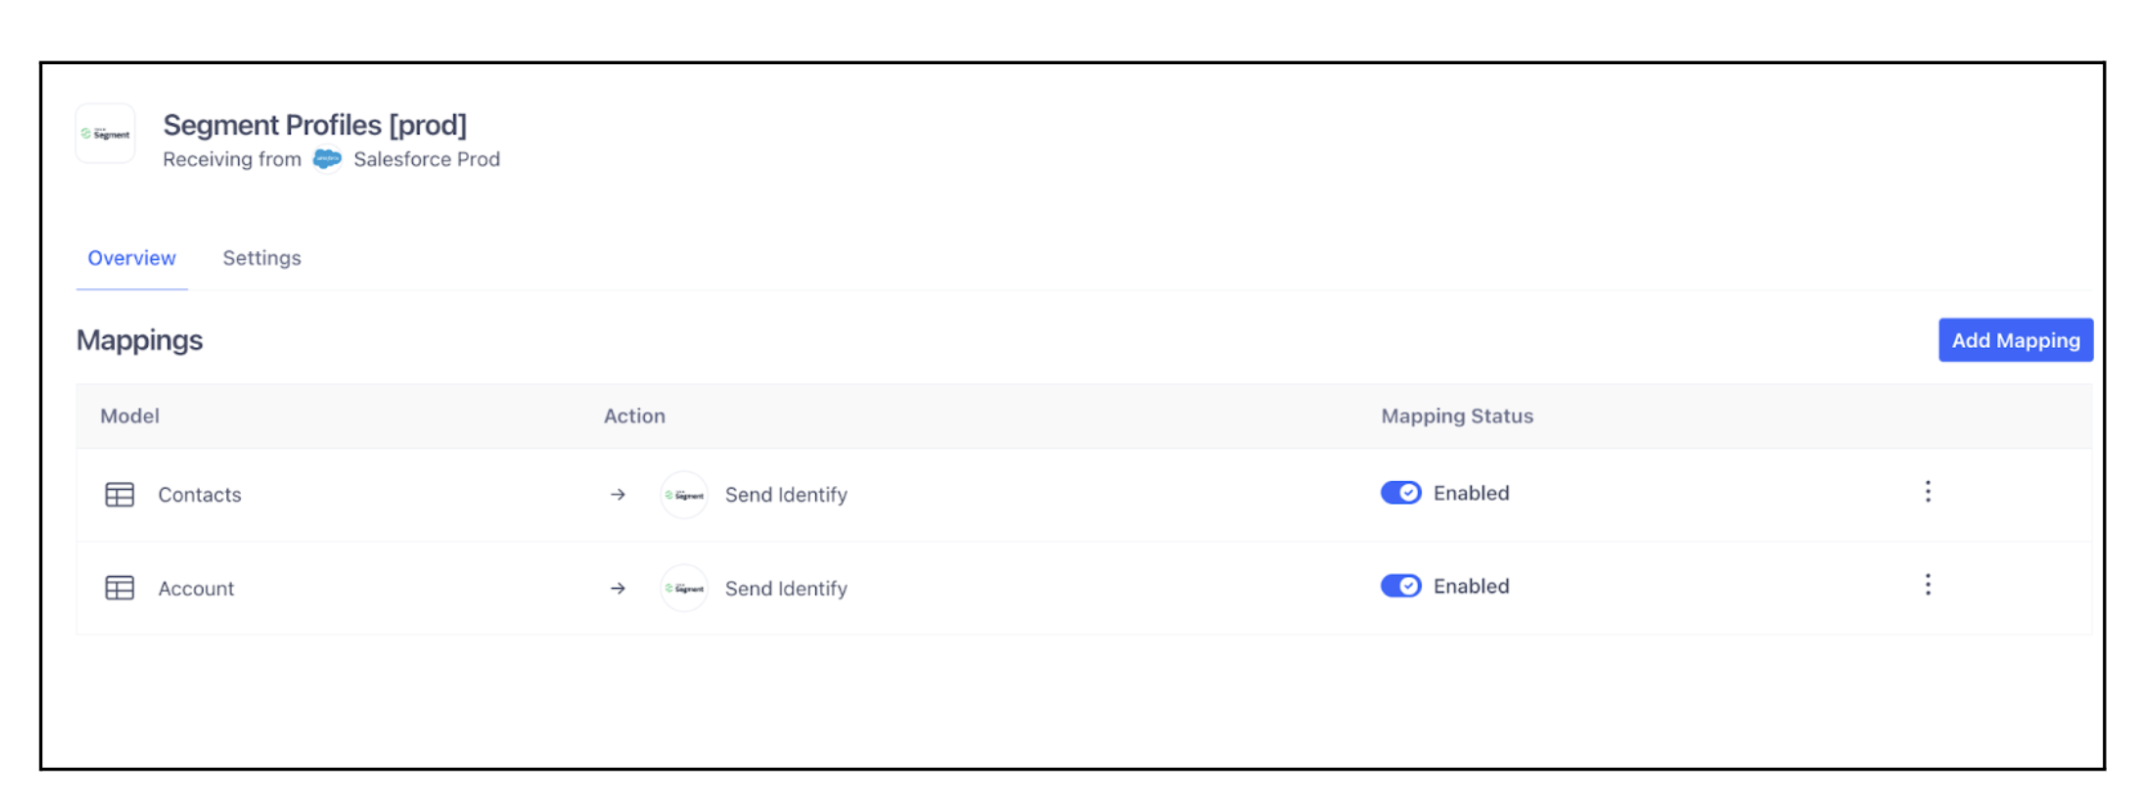Open the Account row three-dot menu
This screenshot has width=2150, height=806.
(x=1928, y=585)
